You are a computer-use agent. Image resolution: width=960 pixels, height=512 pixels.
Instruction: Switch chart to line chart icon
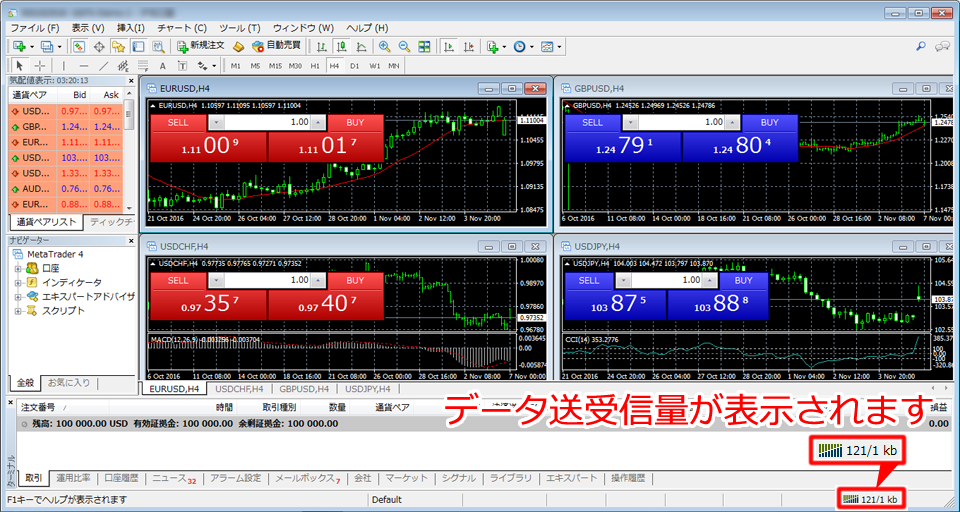[x=362, y=46]
